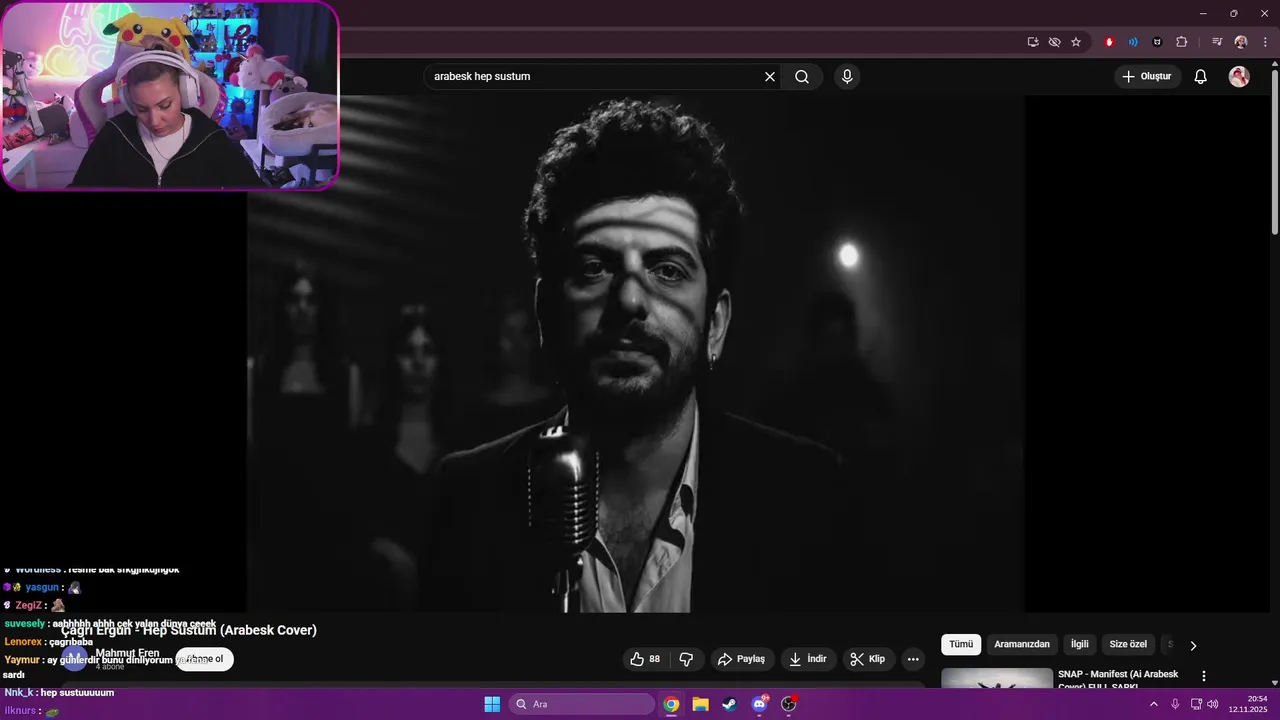Open the Extensions puzzle icon
The height and width of the screenshot is (720, 1280).
click(1182, 42)
